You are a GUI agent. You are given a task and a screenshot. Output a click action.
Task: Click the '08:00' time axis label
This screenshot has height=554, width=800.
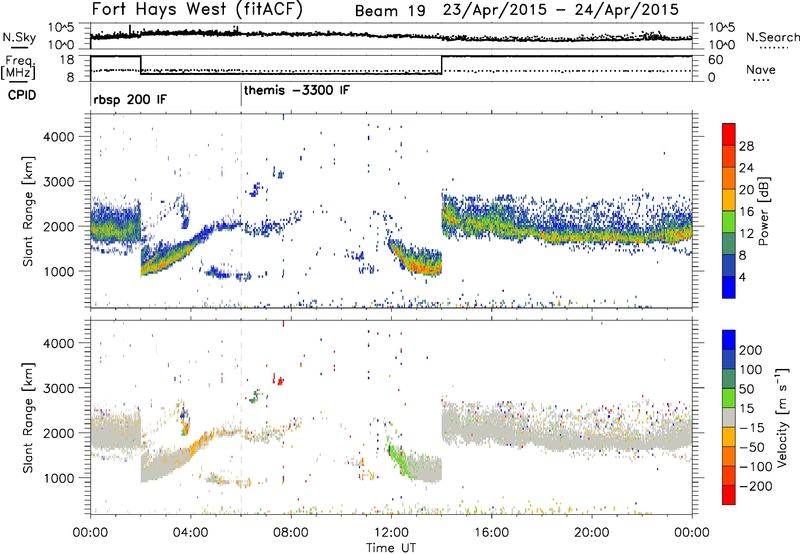pyautogui.click(x=291, y=533)
